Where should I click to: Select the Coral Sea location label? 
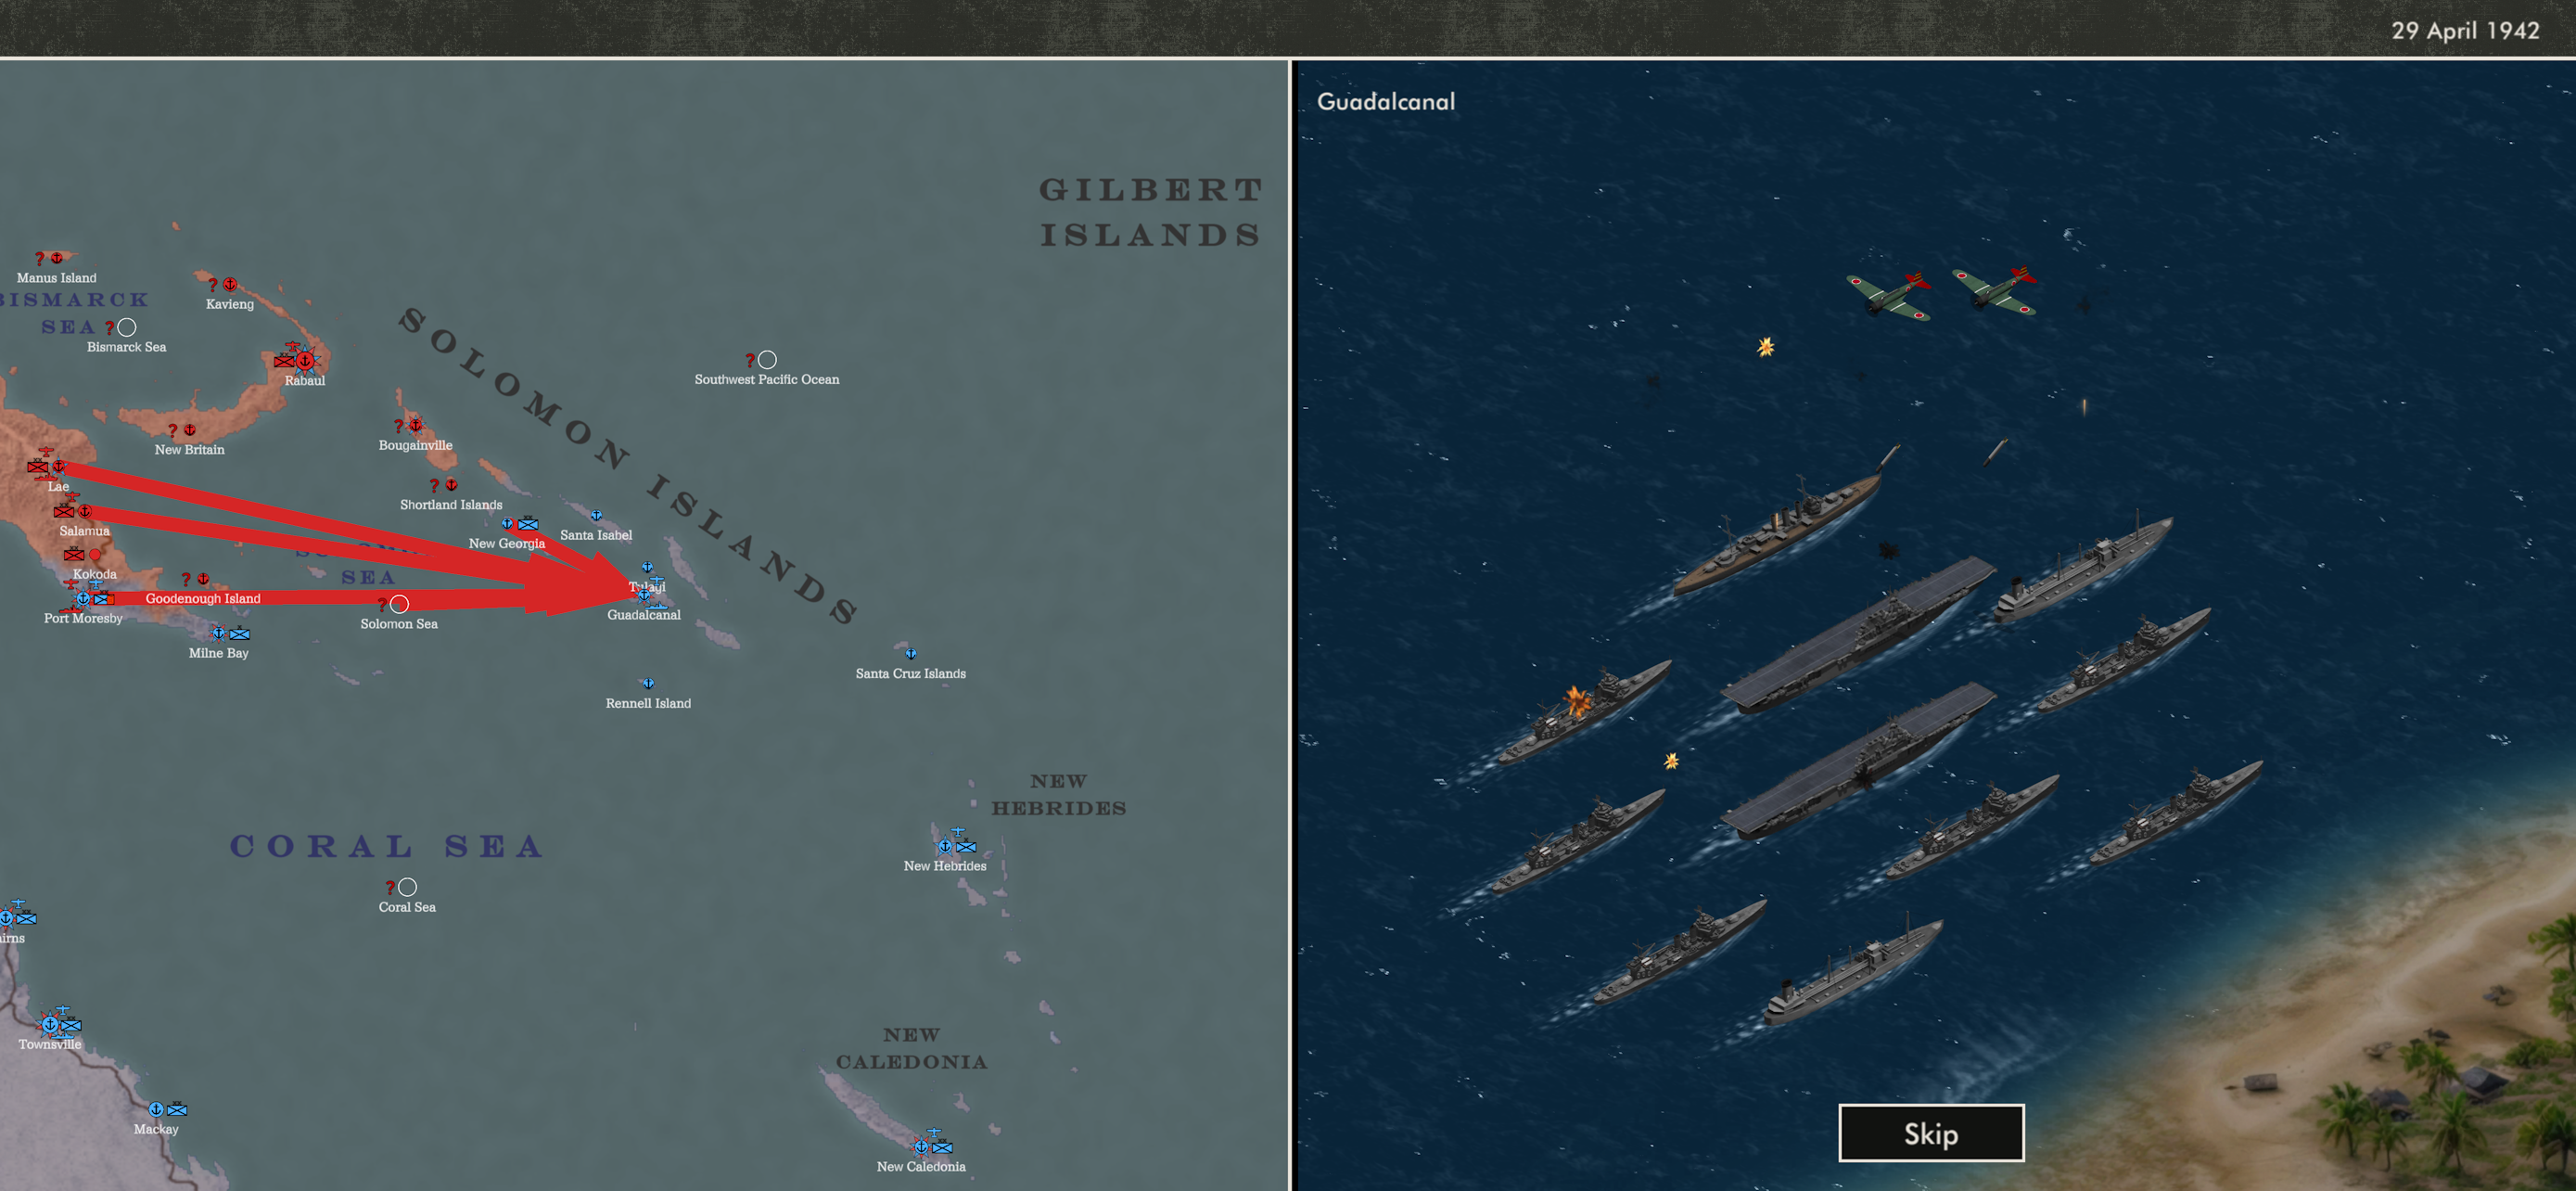pyautogui.click(x=407, y=907)
